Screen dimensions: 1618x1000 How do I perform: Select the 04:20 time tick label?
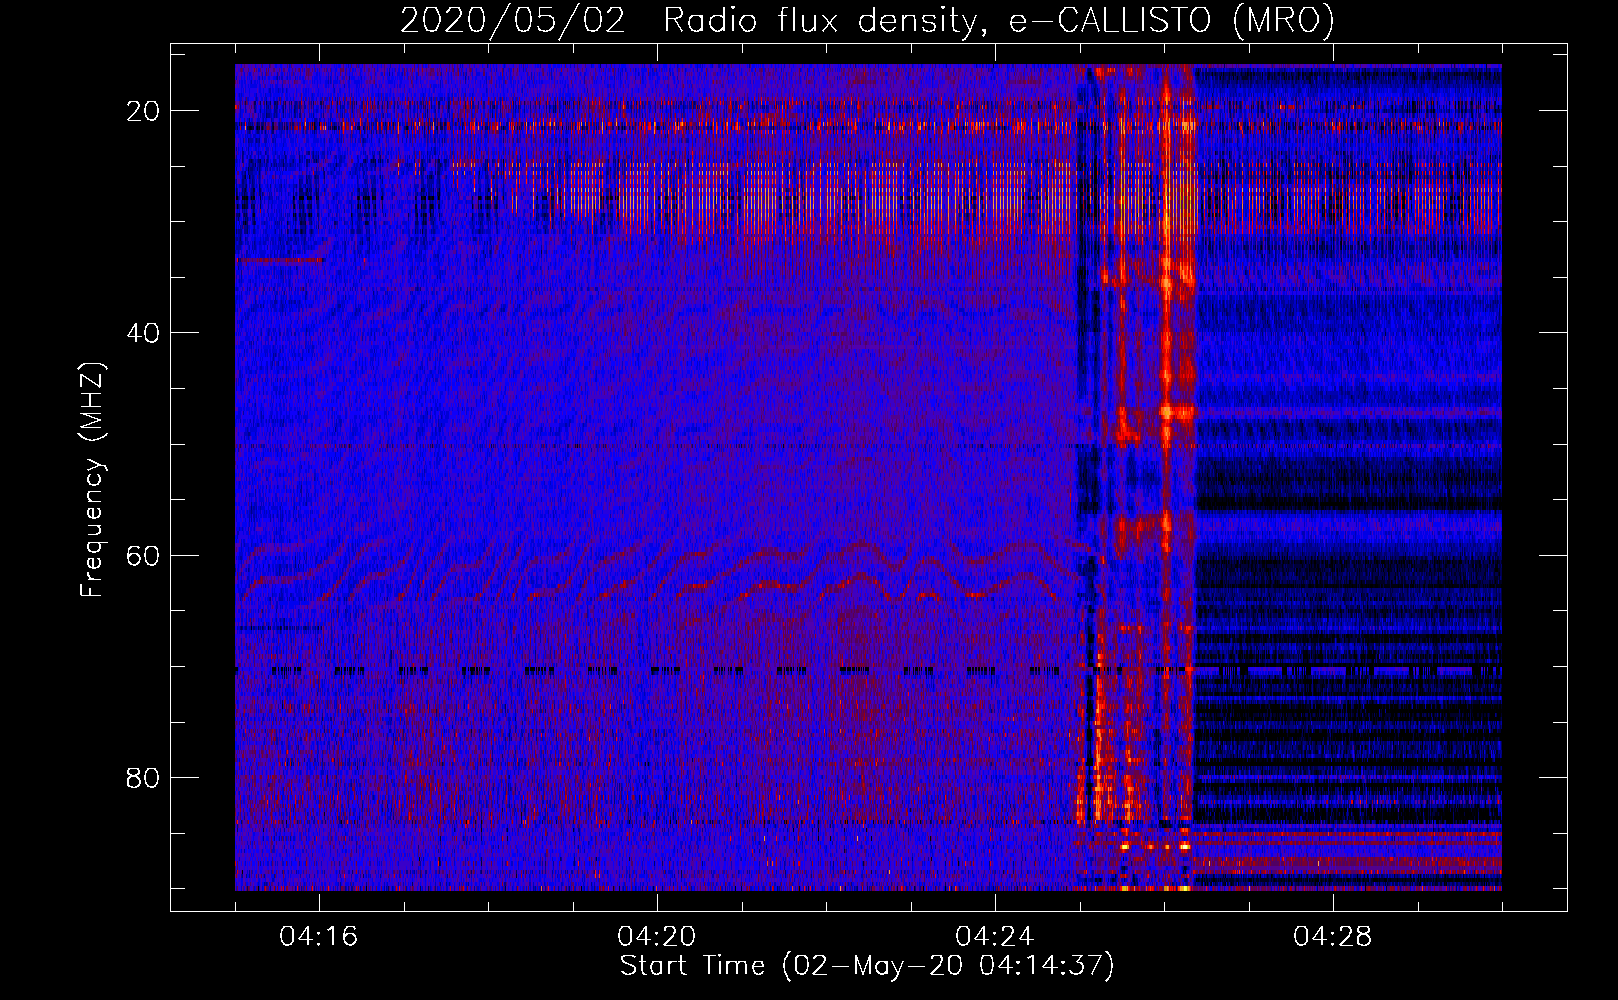[657, 937]
